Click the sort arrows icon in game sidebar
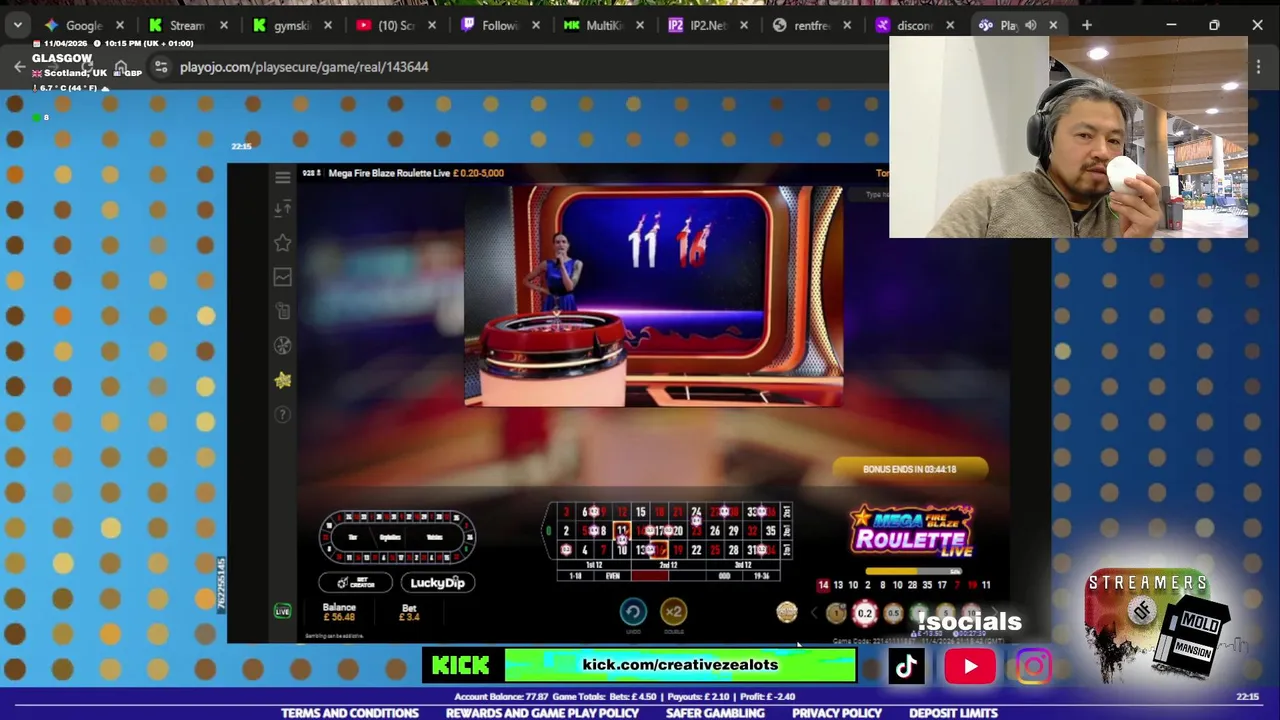Image resolution: width=1280 pixels, height=720 pixels. 282,208
